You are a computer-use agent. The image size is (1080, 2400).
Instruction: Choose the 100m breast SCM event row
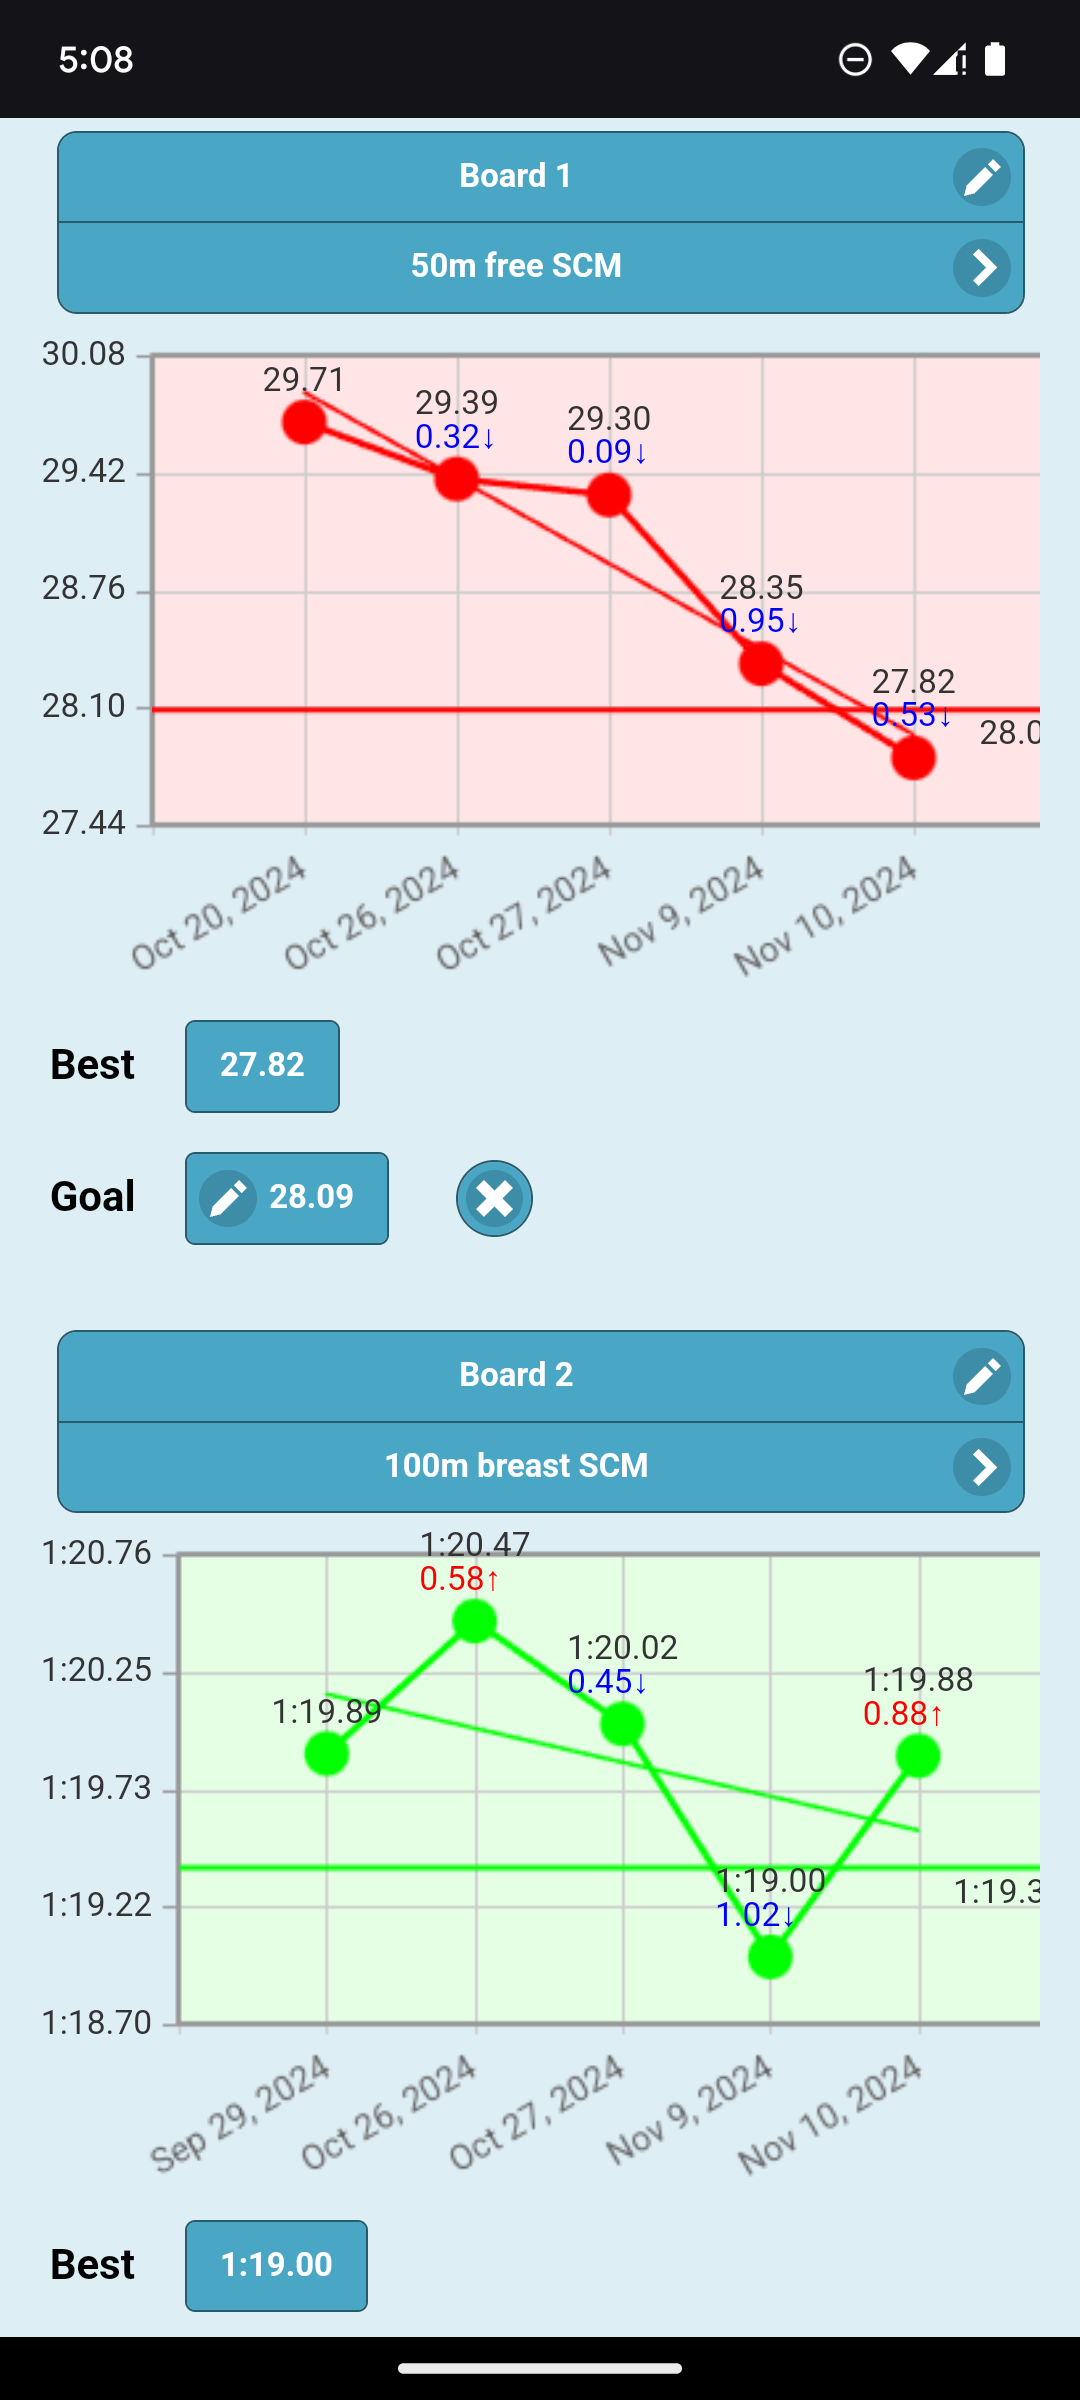click(515, 1467)
